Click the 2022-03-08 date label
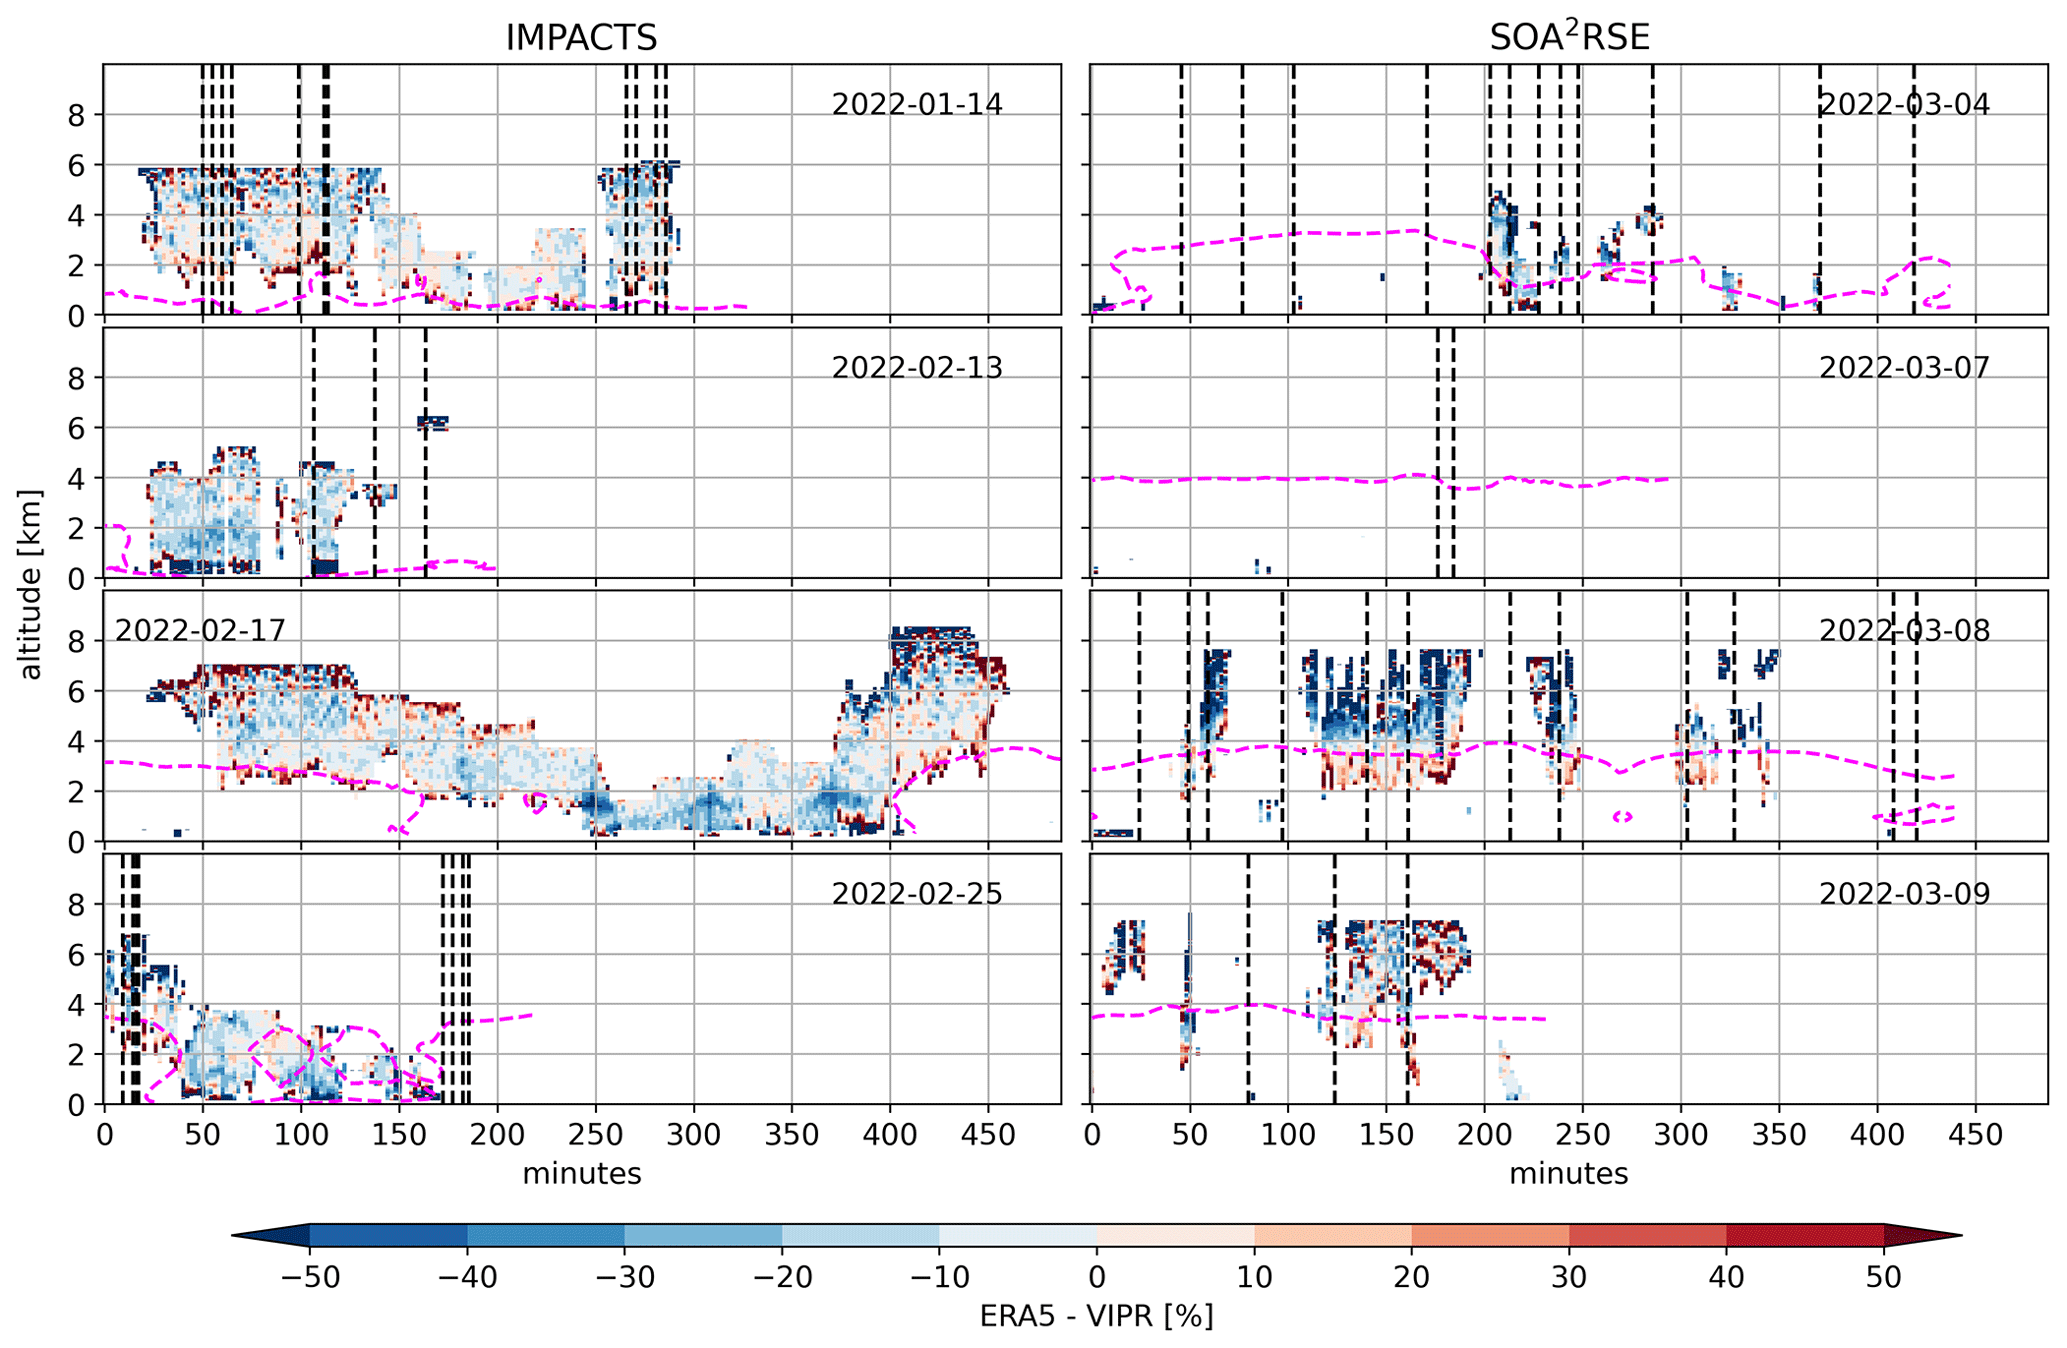The image size is (2067, 1348). (x=1903, y=631)
